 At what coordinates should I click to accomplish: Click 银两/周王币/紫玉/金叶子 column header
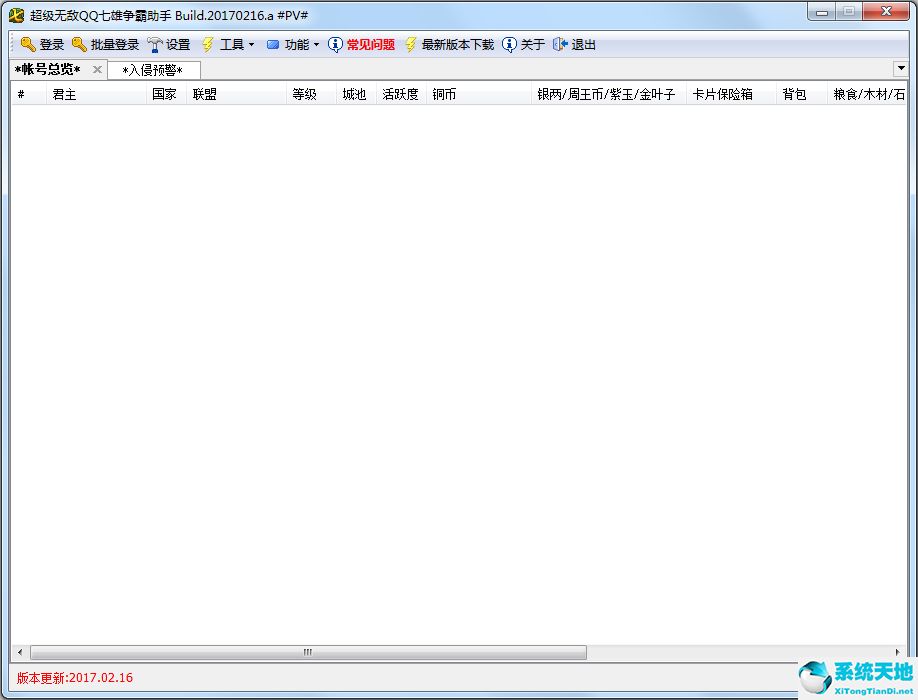(609, 94)
